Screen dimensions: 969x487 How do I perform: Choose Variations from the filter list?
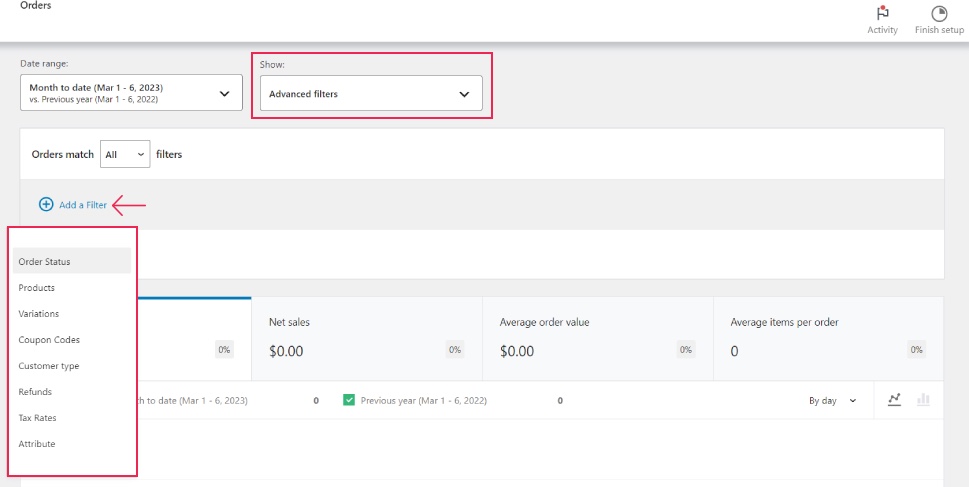[39, 314]
